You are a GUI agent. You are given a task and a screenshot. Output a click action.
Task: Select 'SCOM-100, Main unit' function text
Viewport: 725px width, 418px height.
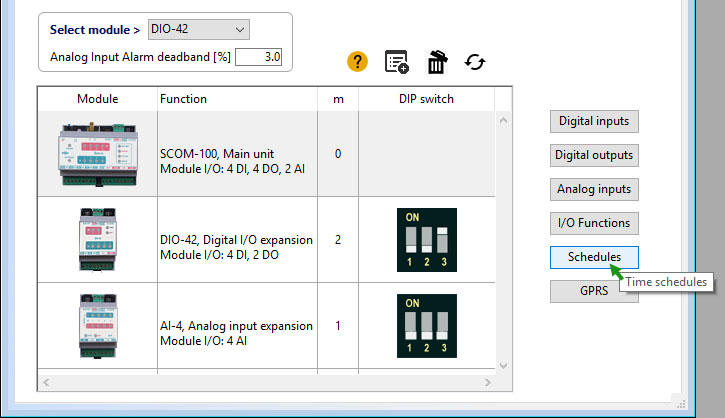pos(217,154)
